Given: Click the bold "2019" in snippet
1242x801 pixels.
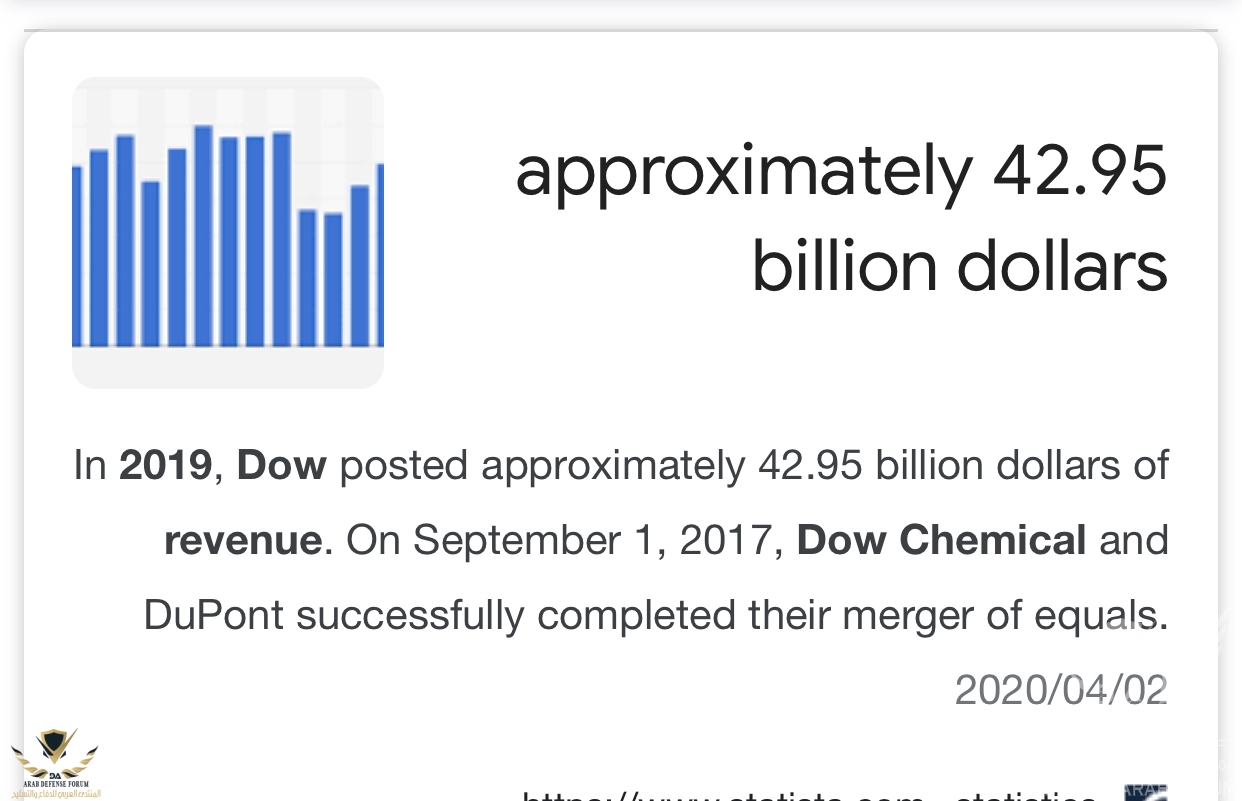Looking at the screenshot, I should pyautogui.click(x=166, y=466).
